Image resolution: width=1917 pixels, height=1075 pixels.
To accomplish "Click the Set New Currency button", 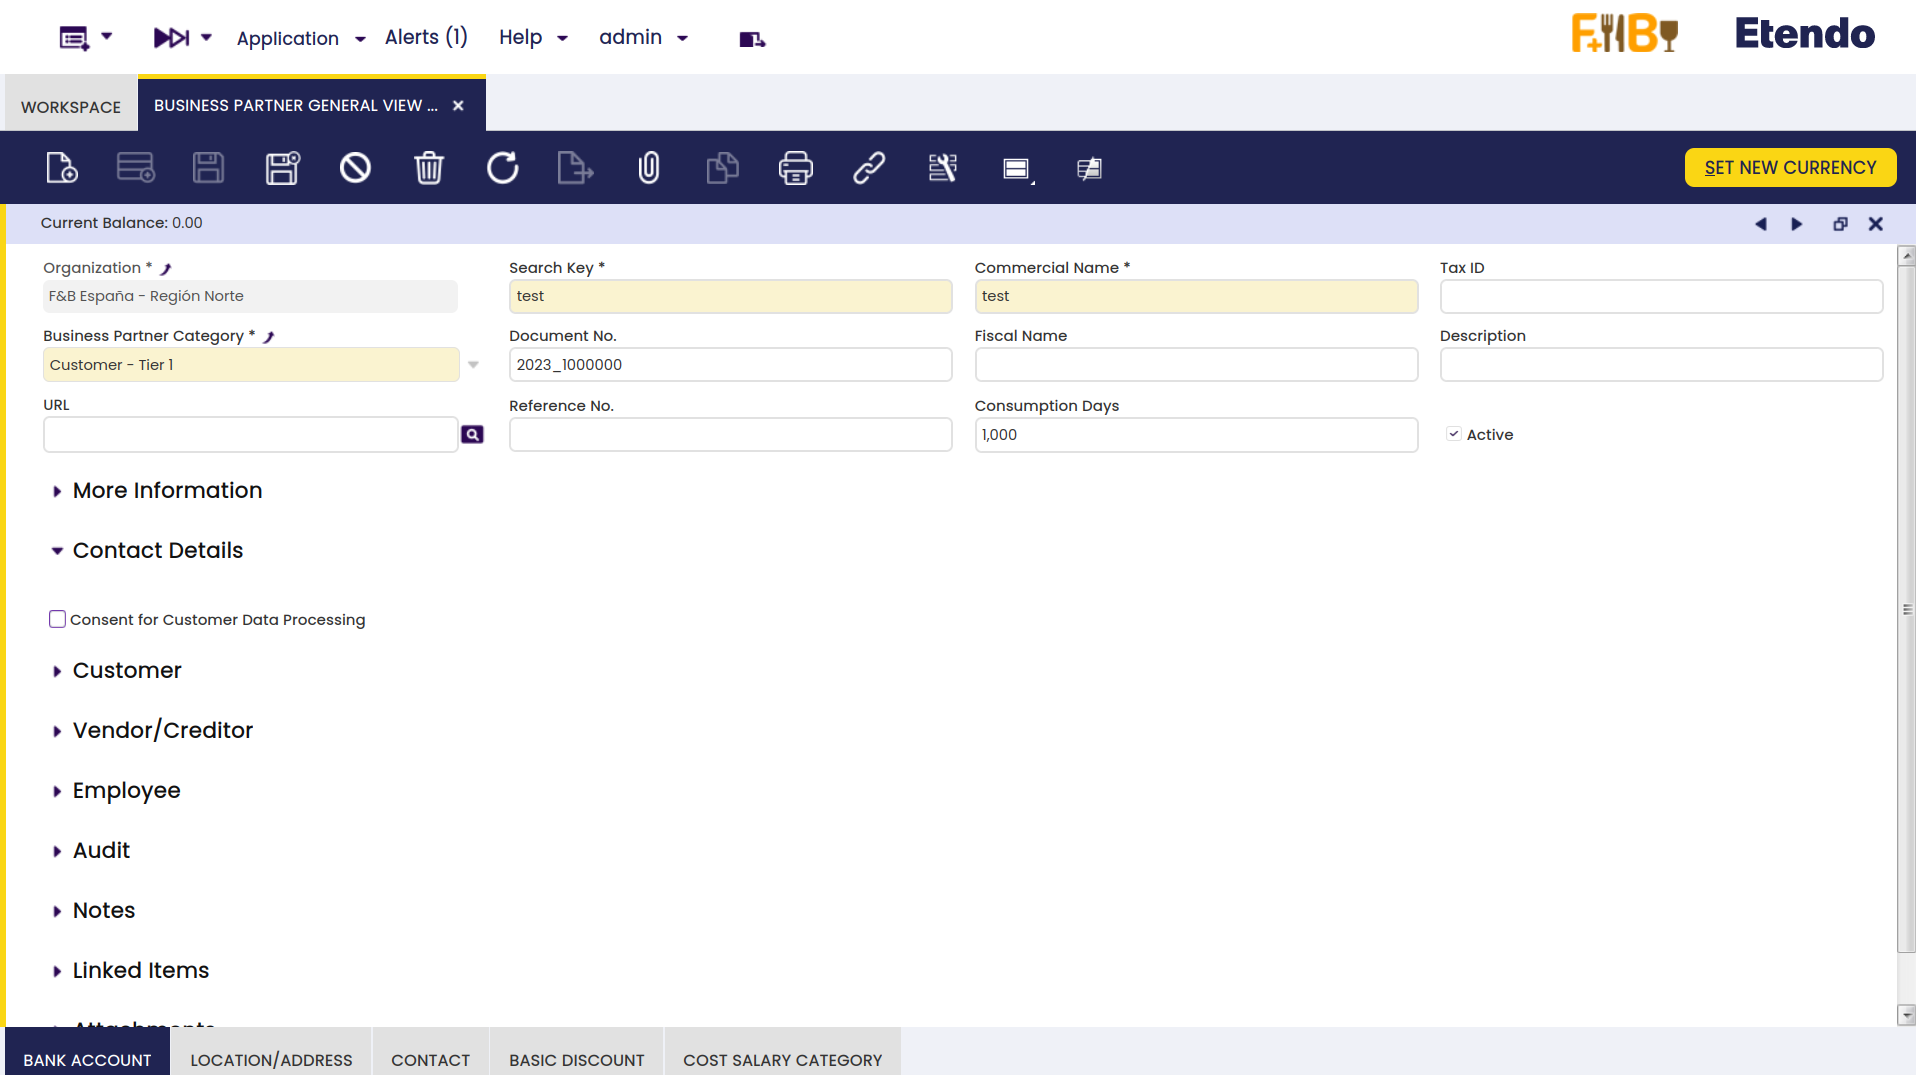I will (1789, 168).
